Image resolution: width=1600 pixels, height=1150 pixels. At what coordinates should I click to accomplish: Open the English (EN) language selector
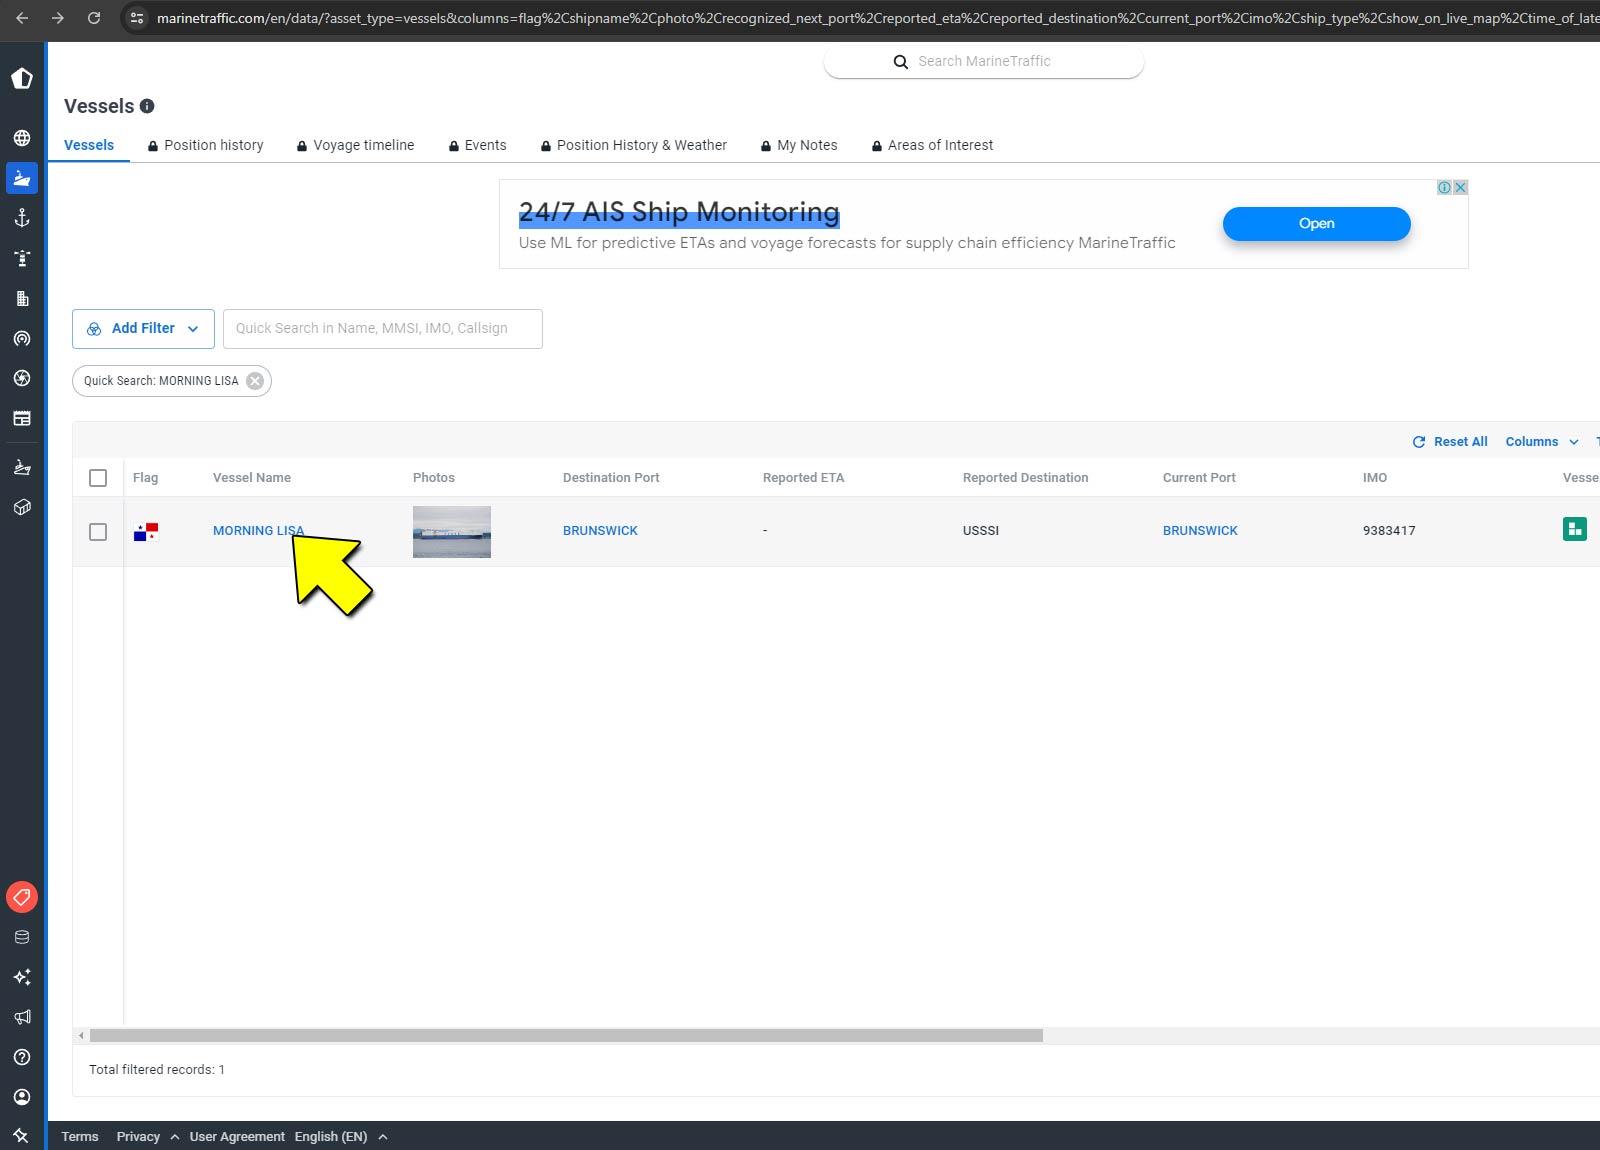(341, 1137)
